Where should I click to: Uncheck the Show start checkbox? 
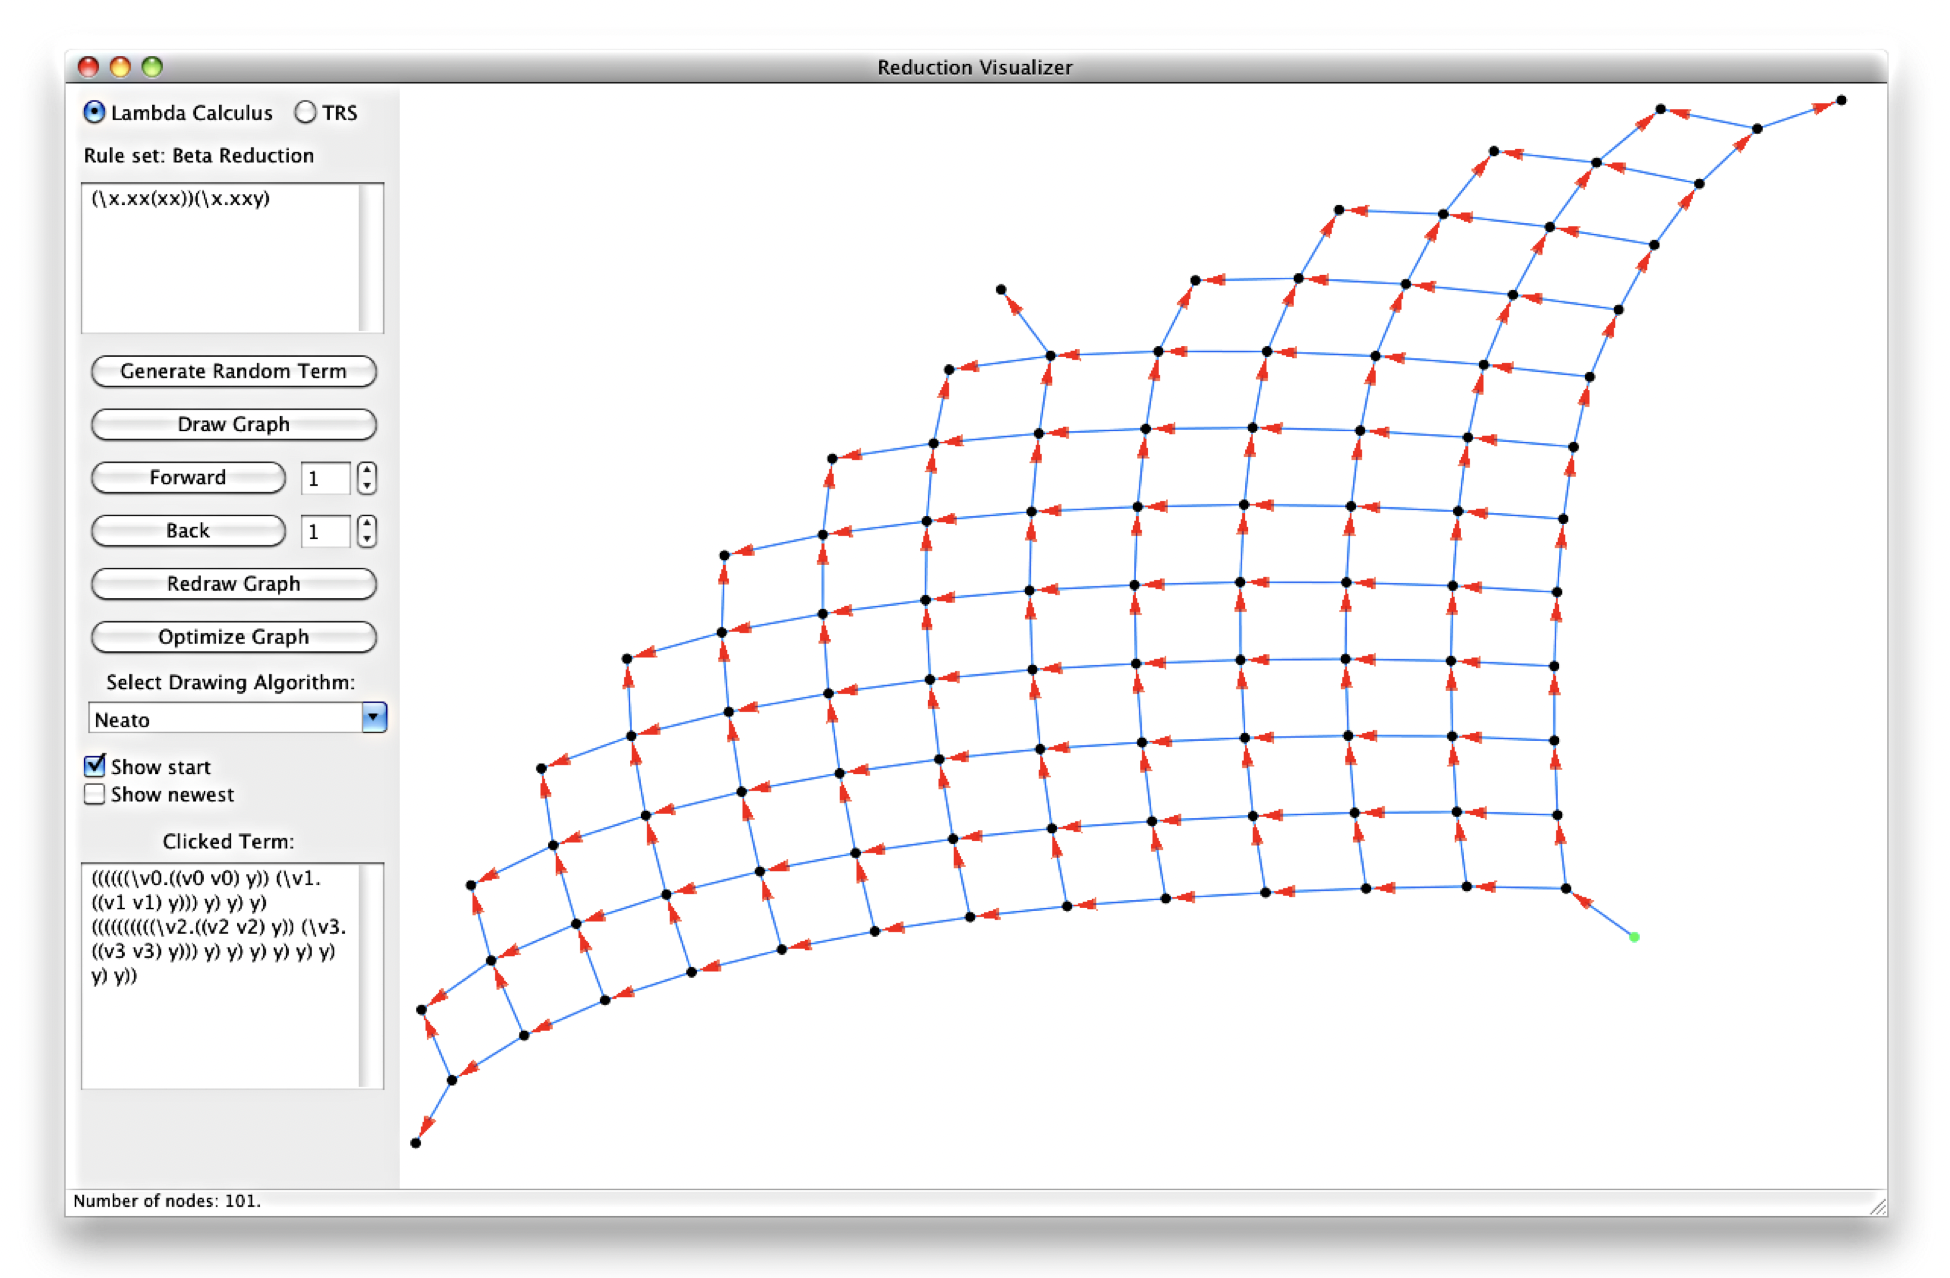pyautogui.click(x=95, y=766)
